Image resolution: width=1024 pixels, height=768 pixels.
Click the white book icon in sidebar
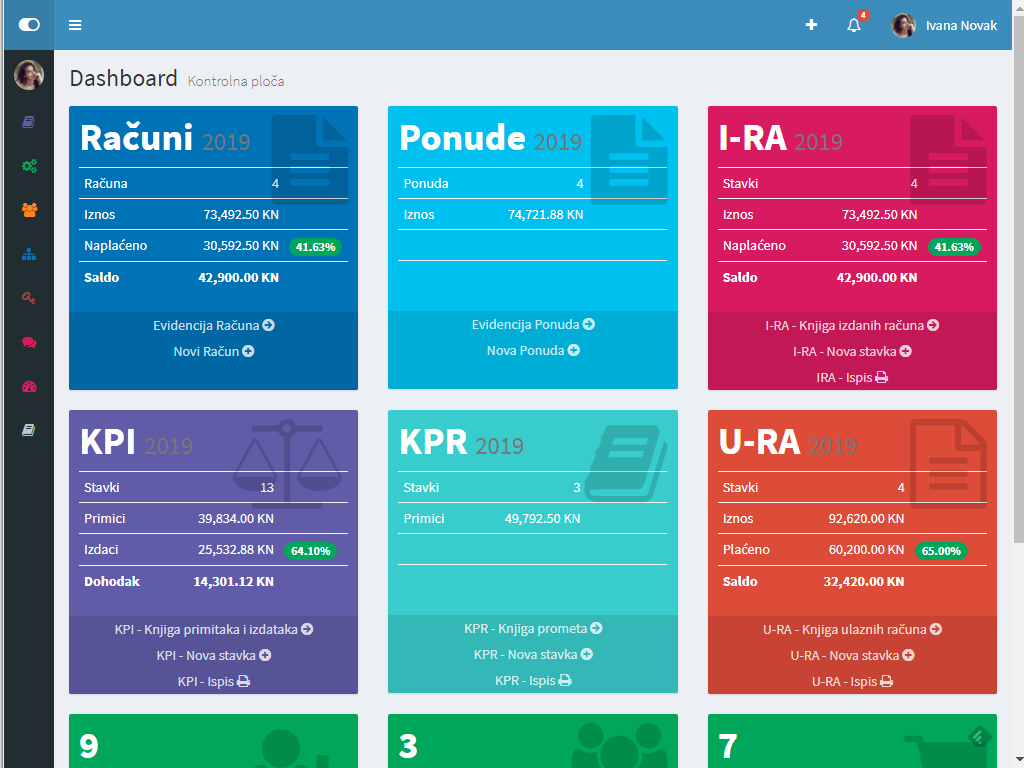point(28,430)
